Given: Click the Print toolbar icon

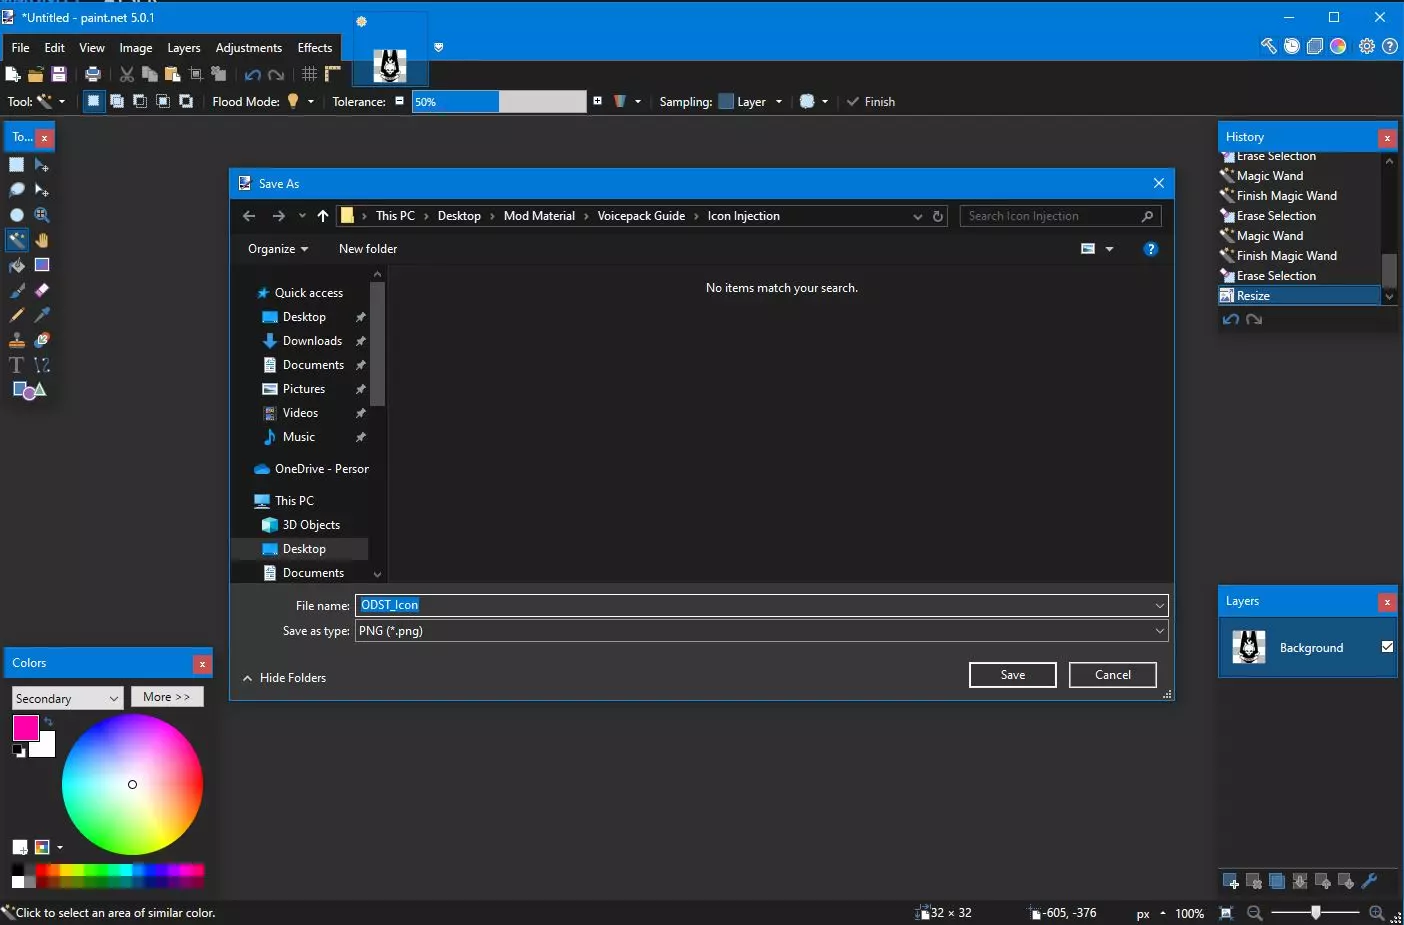Looking at the screenshot, I should pyautogui.click(x=93, y=74).
